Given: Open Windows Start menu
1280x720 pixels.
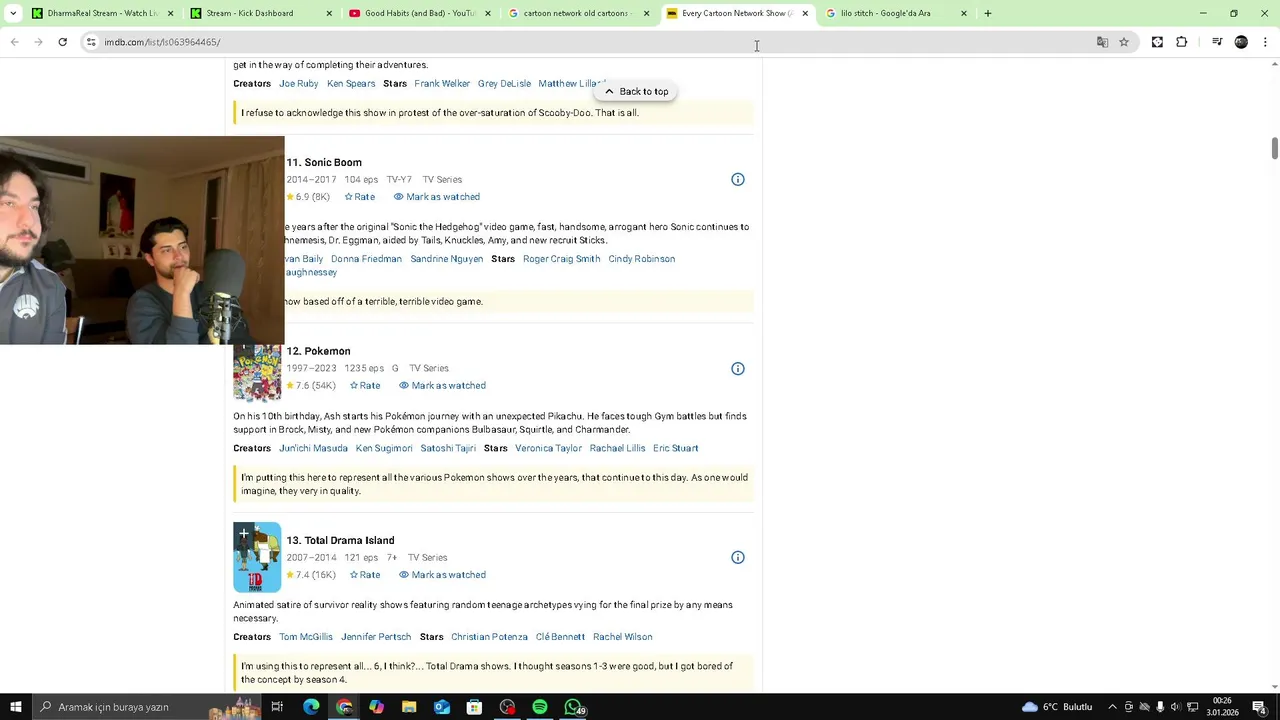Looking at the screenshot, I should pyautogui.click(x=15, y=707).
